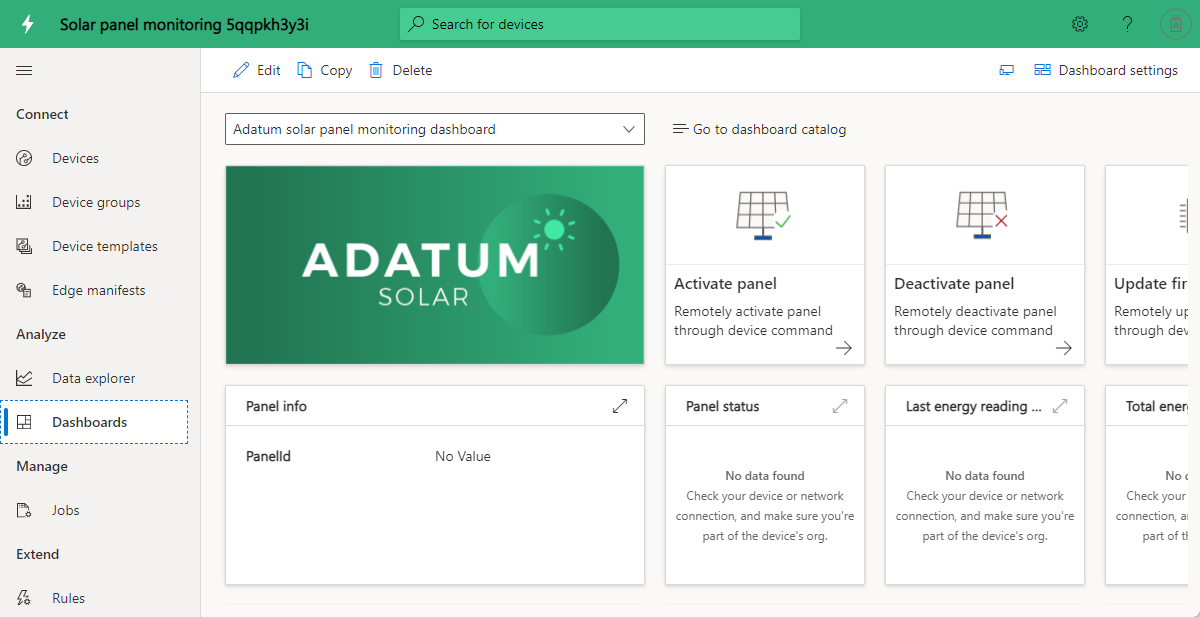Image resolution: width=1200 pixels, height=617 pixels.
Task: Click the magnifier icon in search box
Action: click(416, 24)
